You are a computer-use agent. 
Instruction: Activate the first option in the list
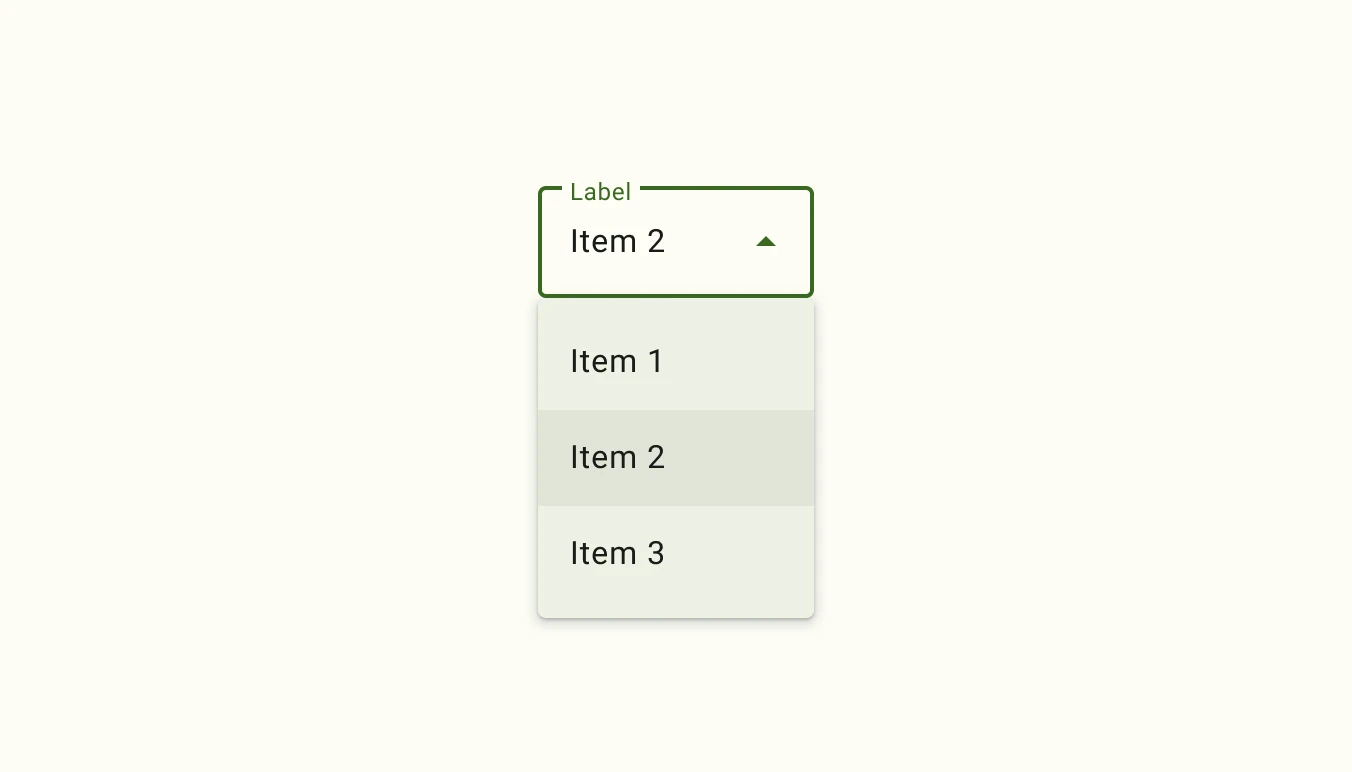click(617, 361)
